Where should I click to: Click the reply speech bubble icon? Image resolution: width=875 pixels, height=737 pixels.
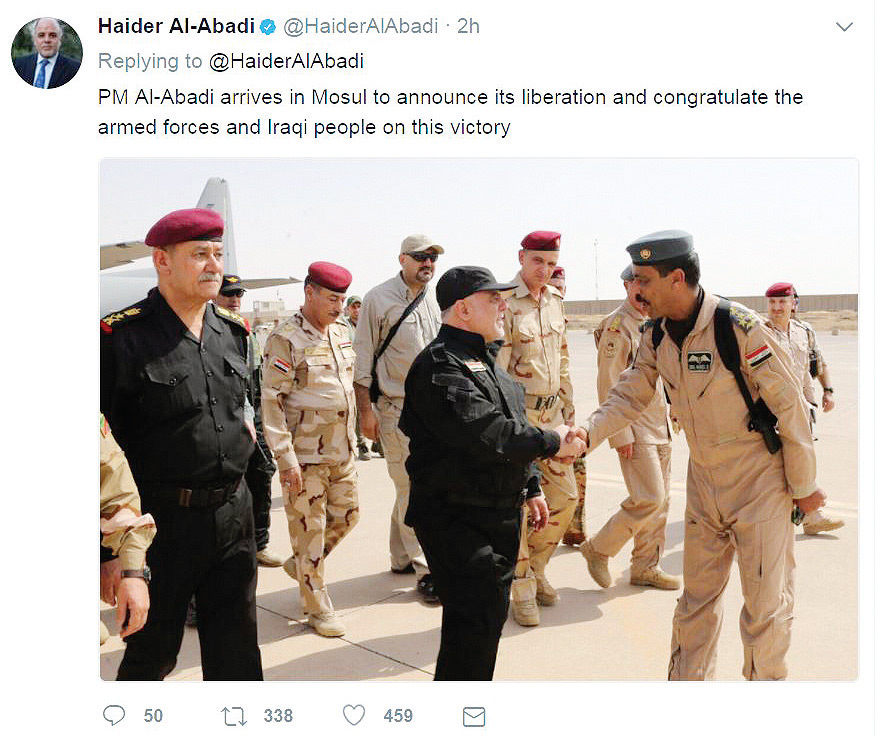click(114, 715)
